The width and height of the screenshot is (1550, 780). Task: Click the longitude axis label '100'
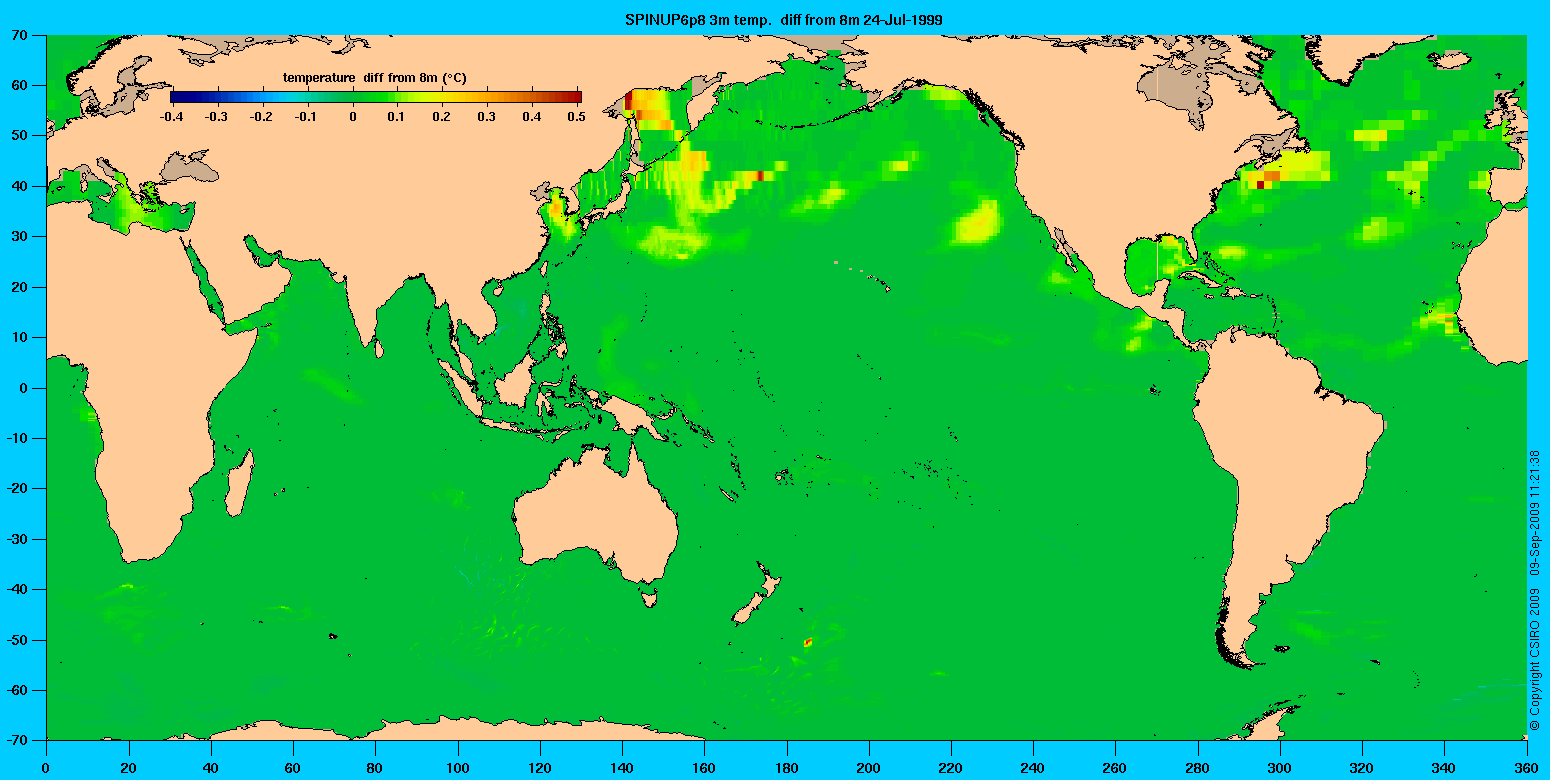tap(457, 770)
